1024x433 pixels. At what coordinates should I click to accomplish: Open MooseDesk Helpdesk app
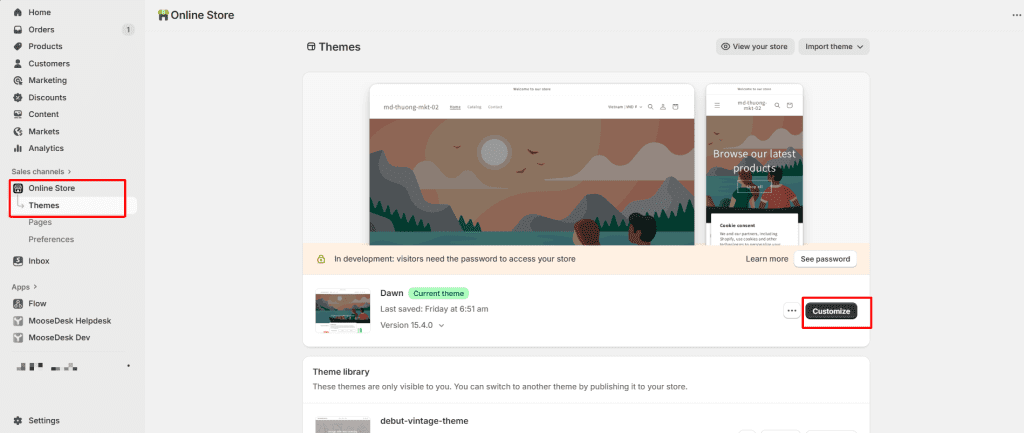(69, 321)
